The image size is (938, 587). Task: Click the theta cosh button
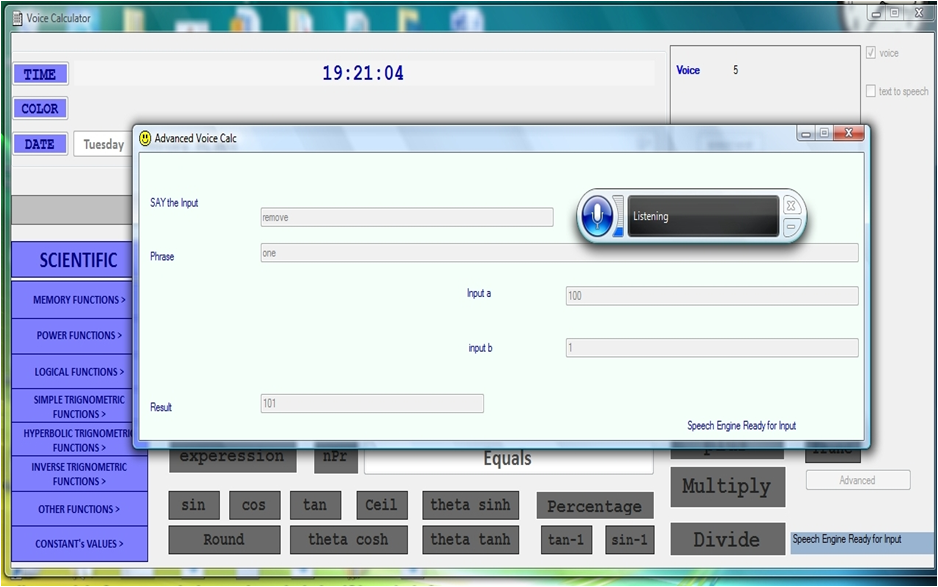[349, 540]
